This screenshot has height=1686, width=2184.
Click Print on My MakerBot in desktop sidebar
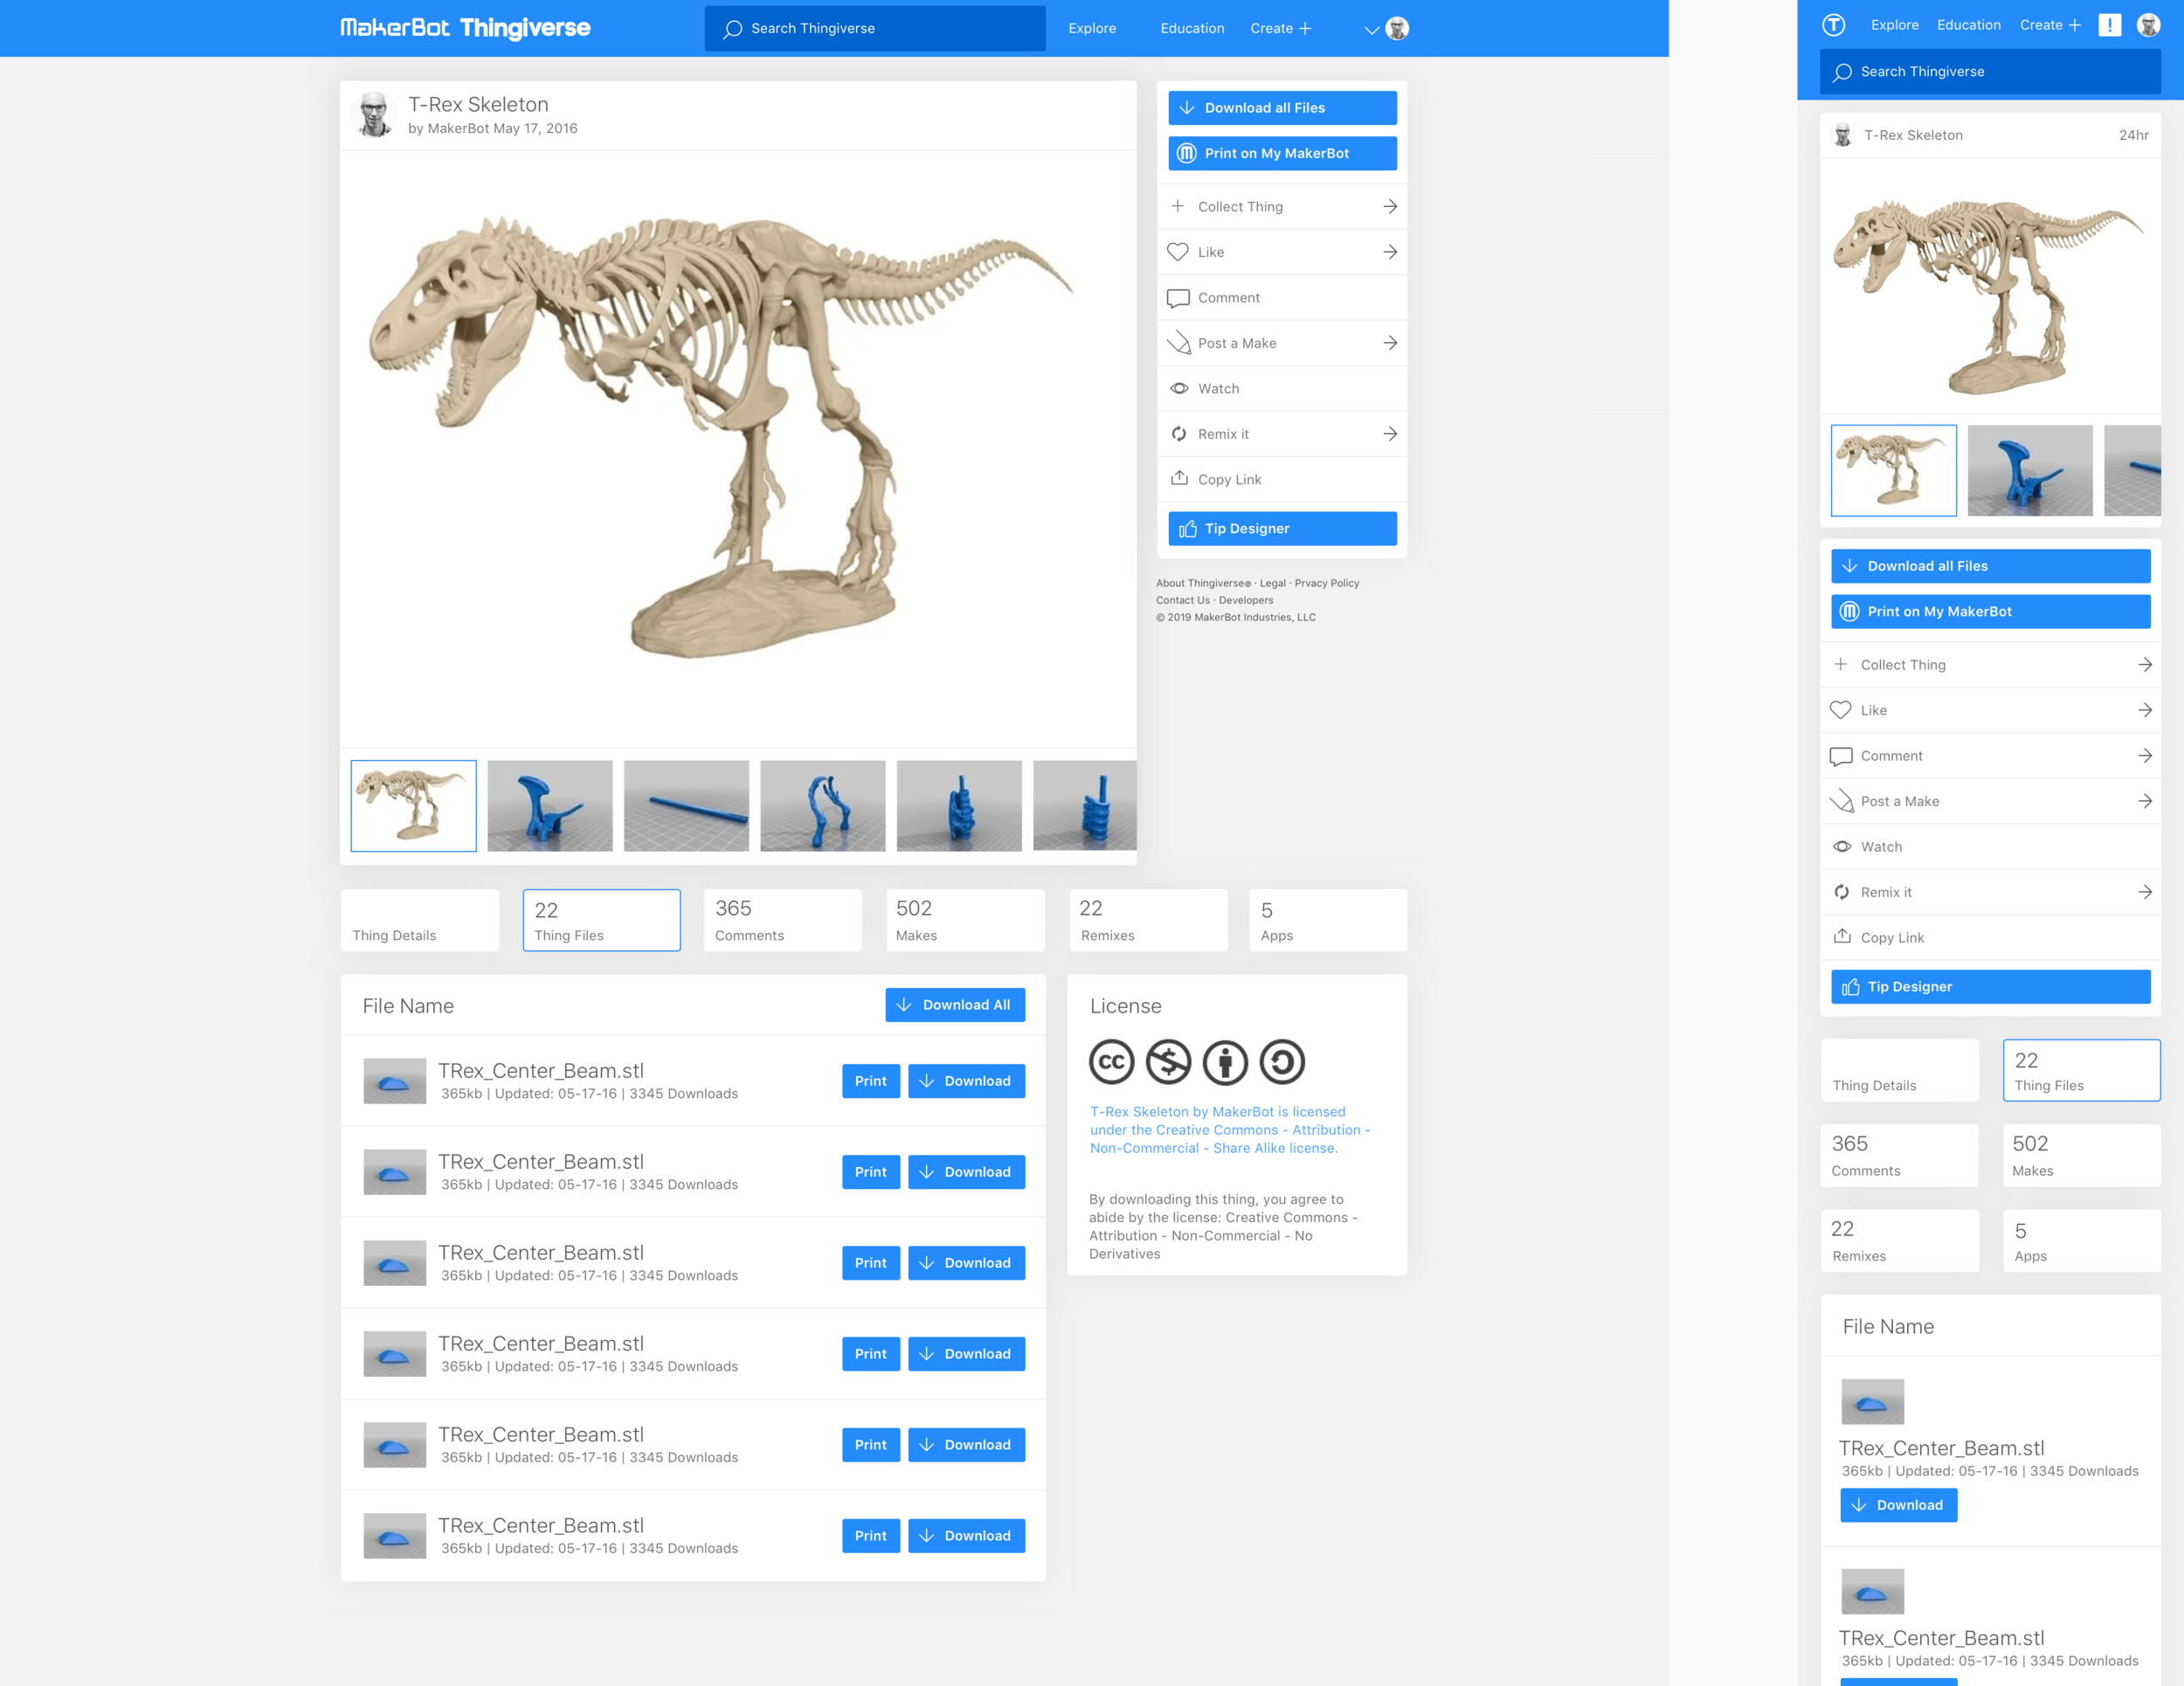1282,153
